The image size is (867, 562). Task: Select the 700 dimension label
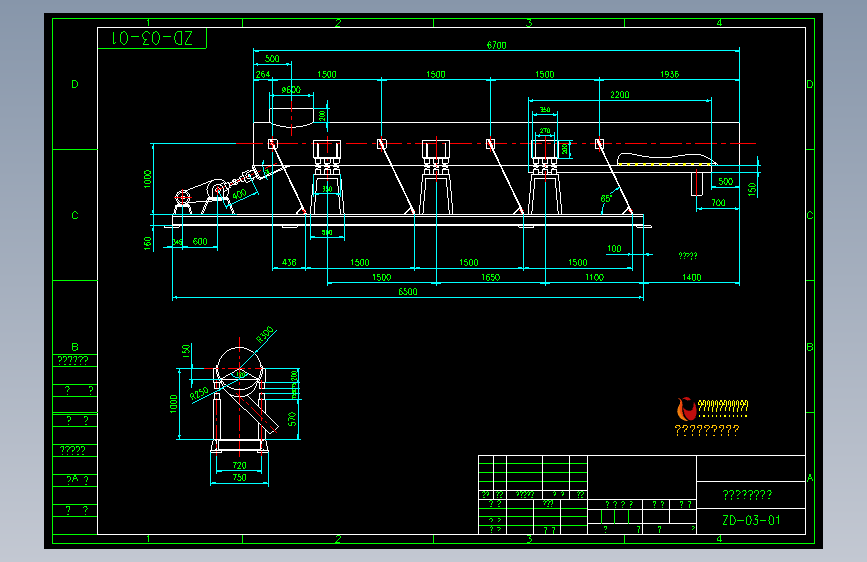[x=718, y=202]
